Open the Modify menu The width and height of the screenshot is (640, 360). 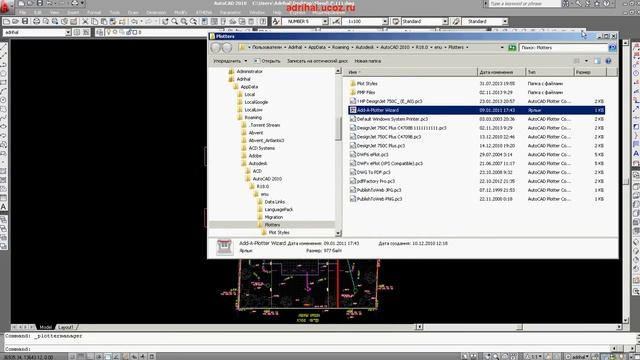[180, 13]
